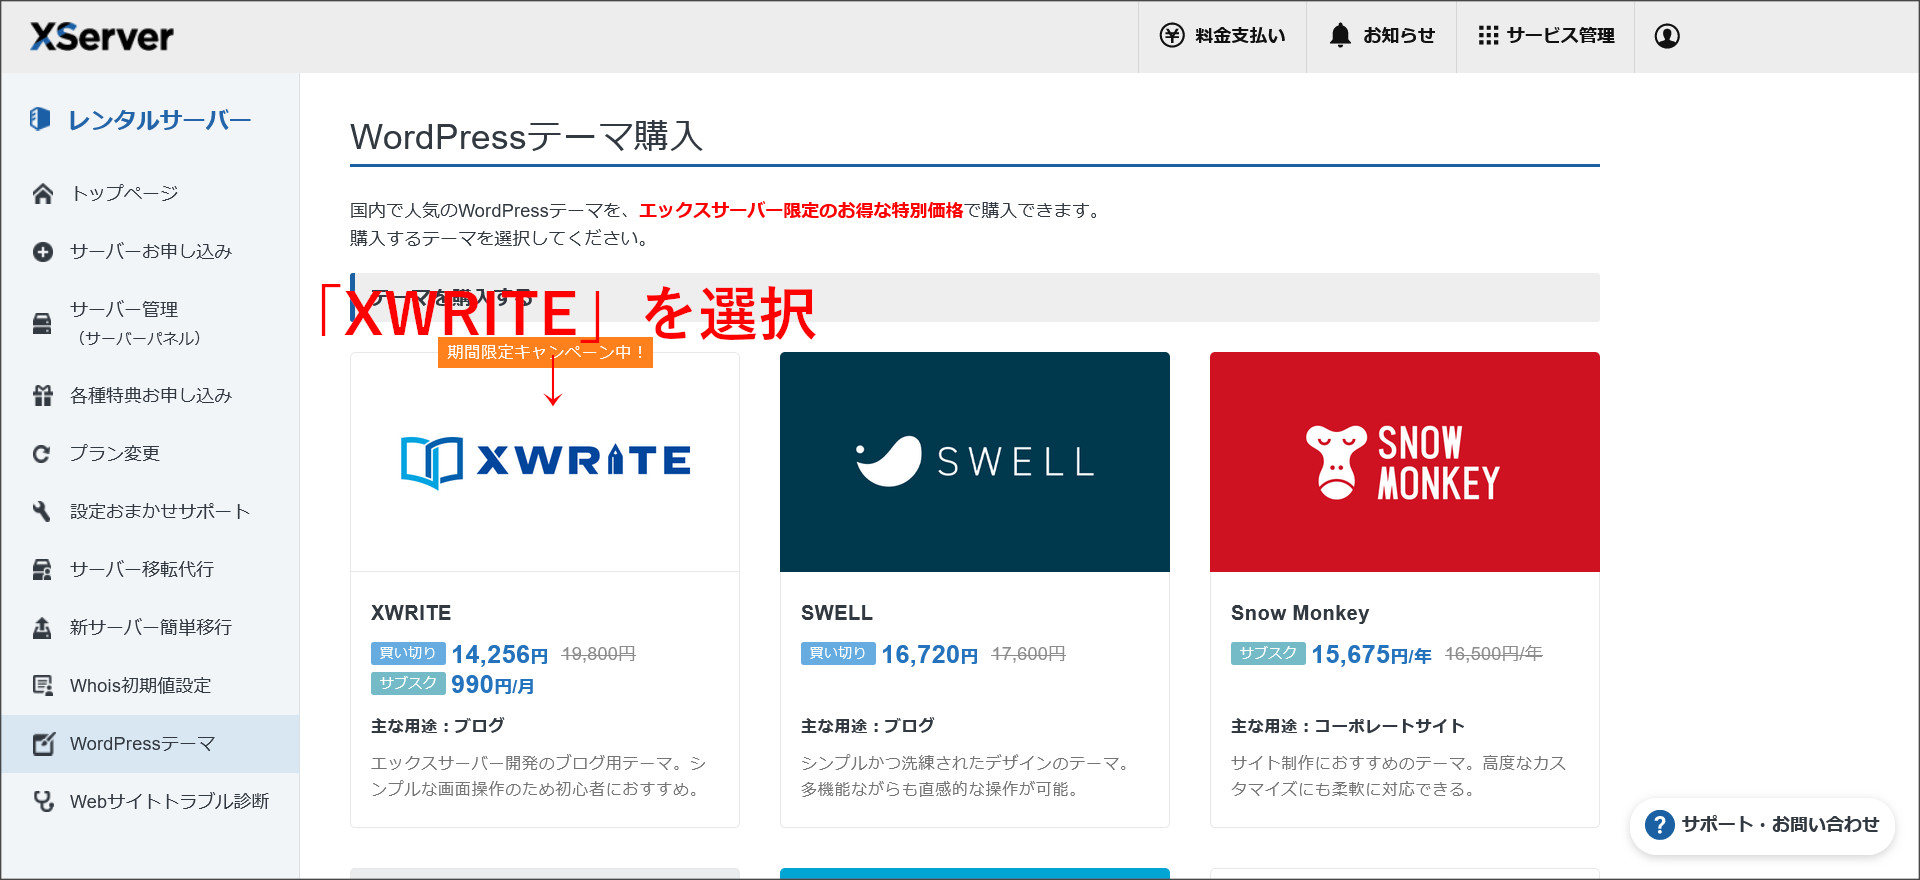Click the service management grid icon
The height and width of the screenshot is (880, 1920).
coord(1488,36)
